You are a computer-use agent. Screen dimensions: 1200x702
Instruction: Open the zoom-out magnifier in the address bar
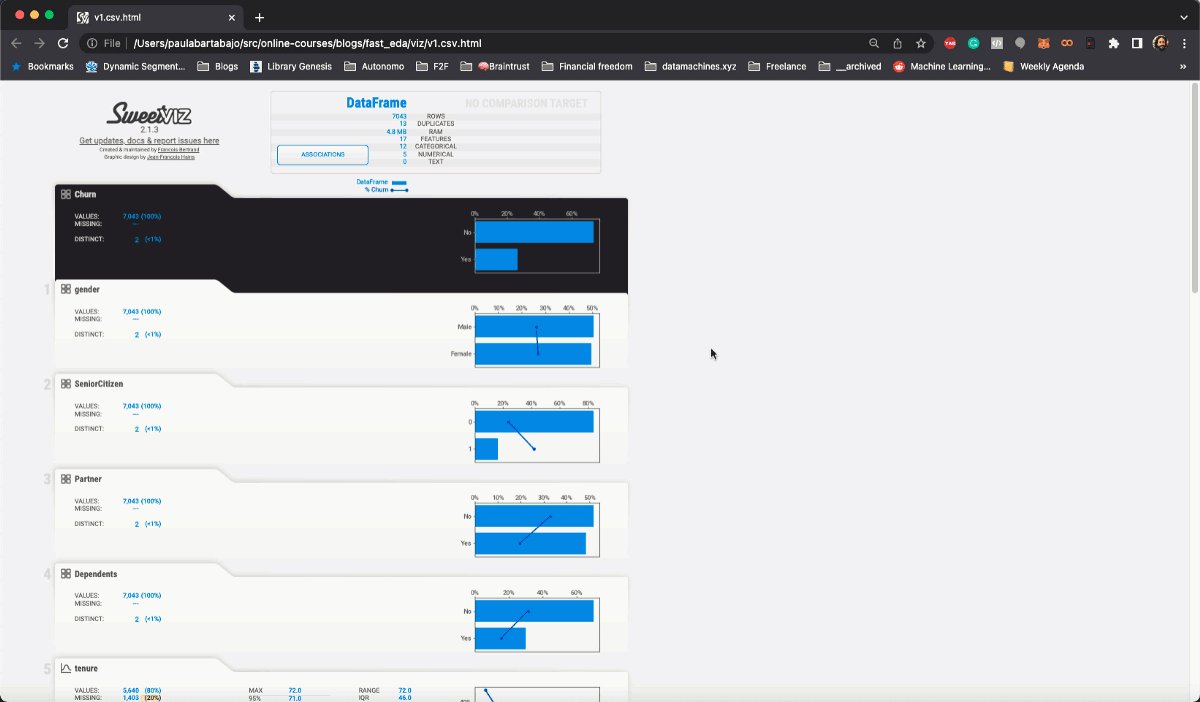click(x=874, y=43)
